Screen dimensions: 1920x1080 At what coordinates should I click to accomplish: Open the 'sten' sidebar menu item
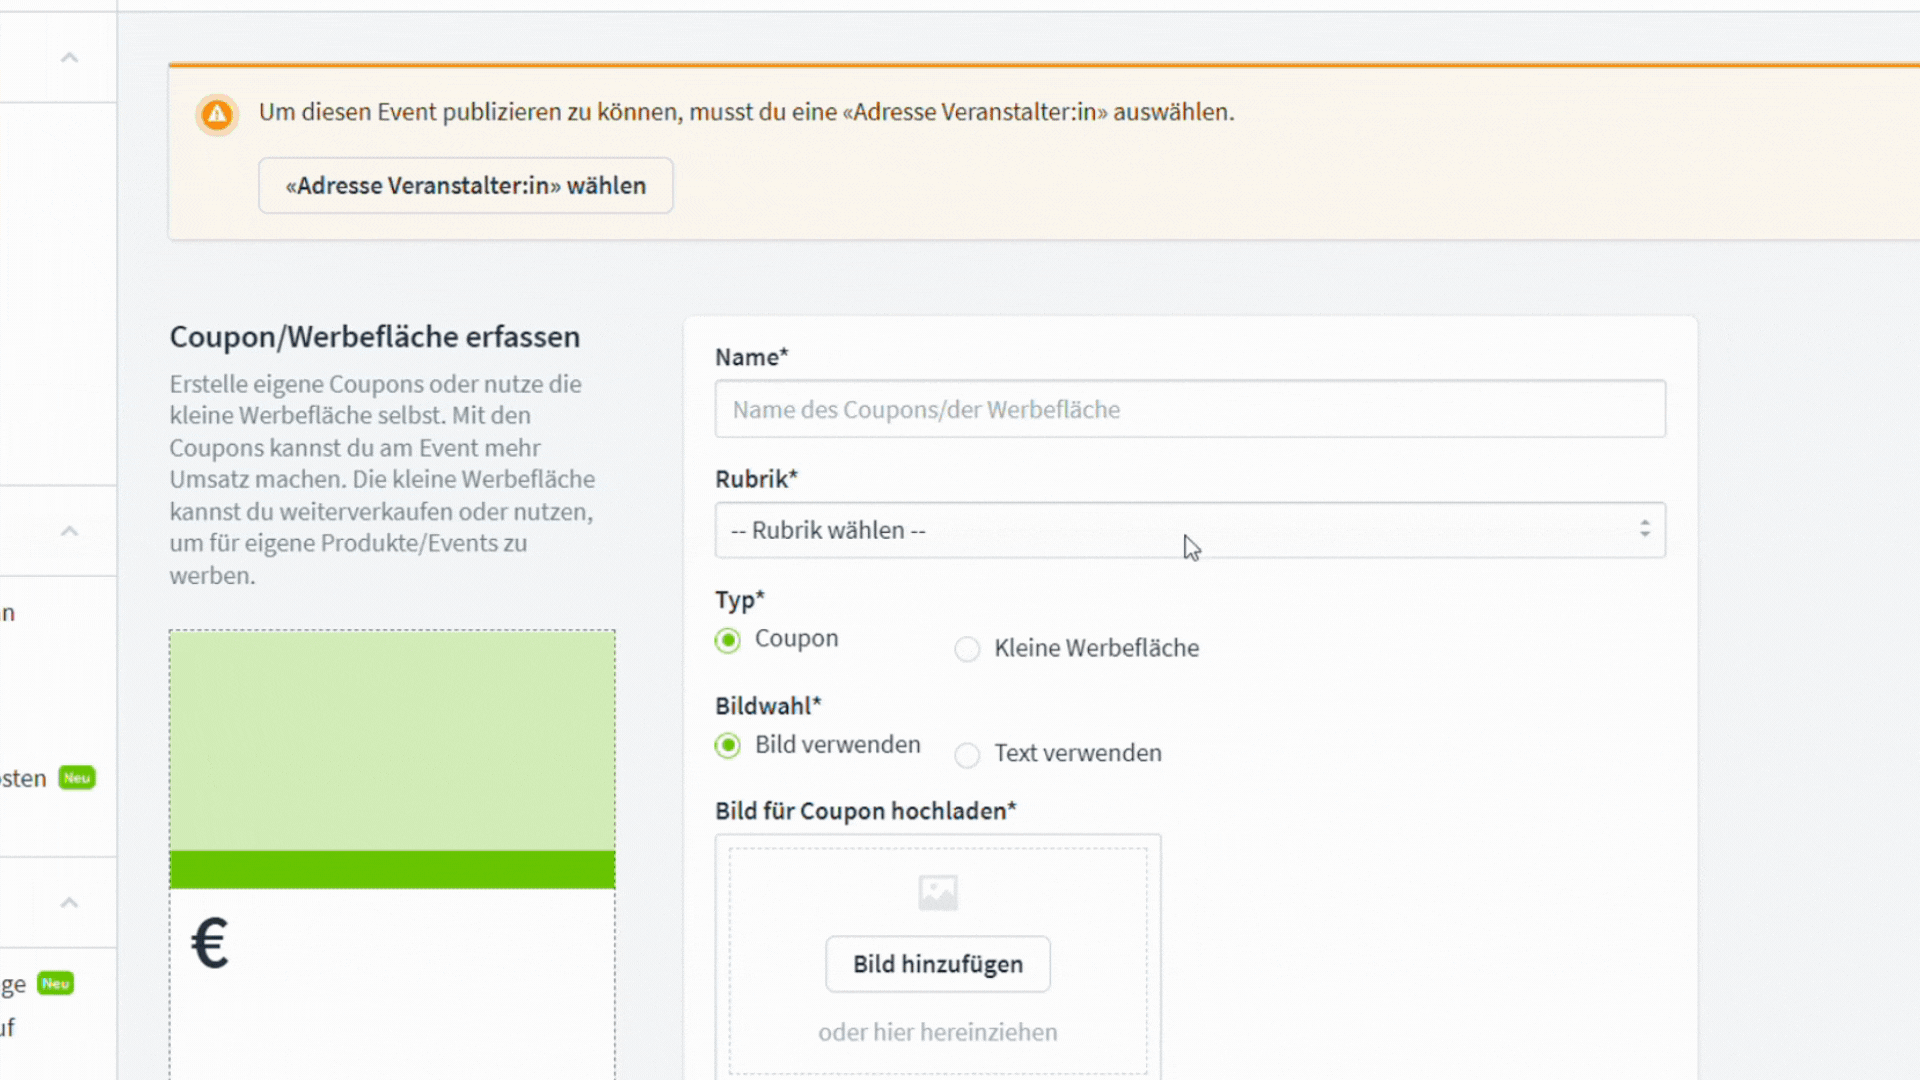click(22, 779)
